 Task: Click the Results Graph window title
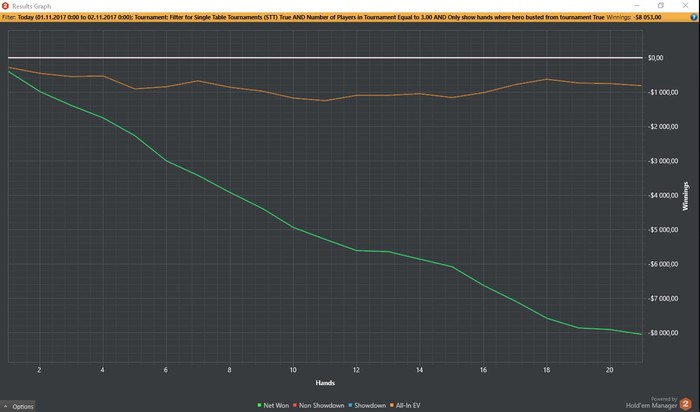[x=32, y=6]
